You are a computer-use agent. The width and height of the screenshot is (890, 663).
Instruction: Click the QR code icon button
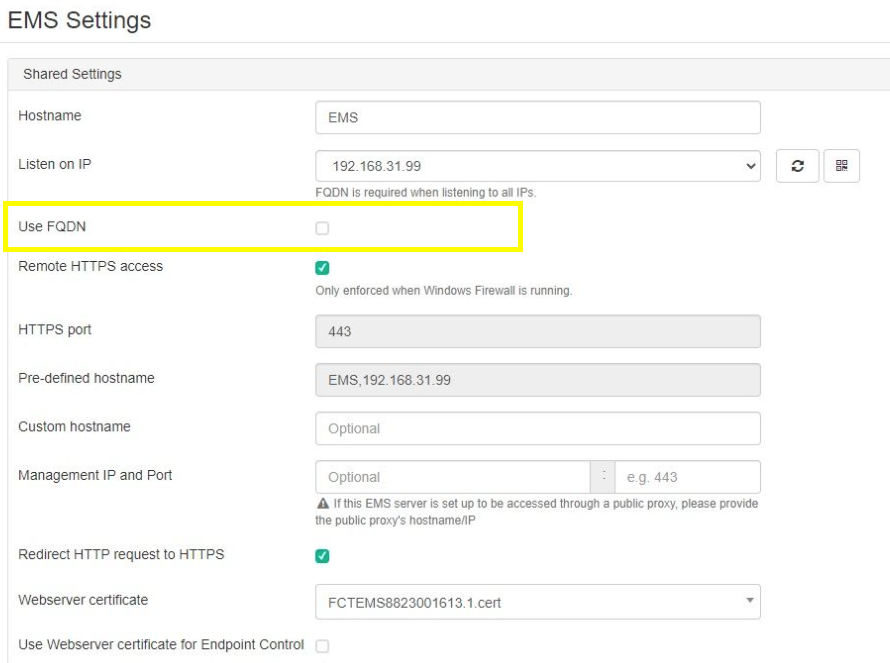click(x=842, y=166)
